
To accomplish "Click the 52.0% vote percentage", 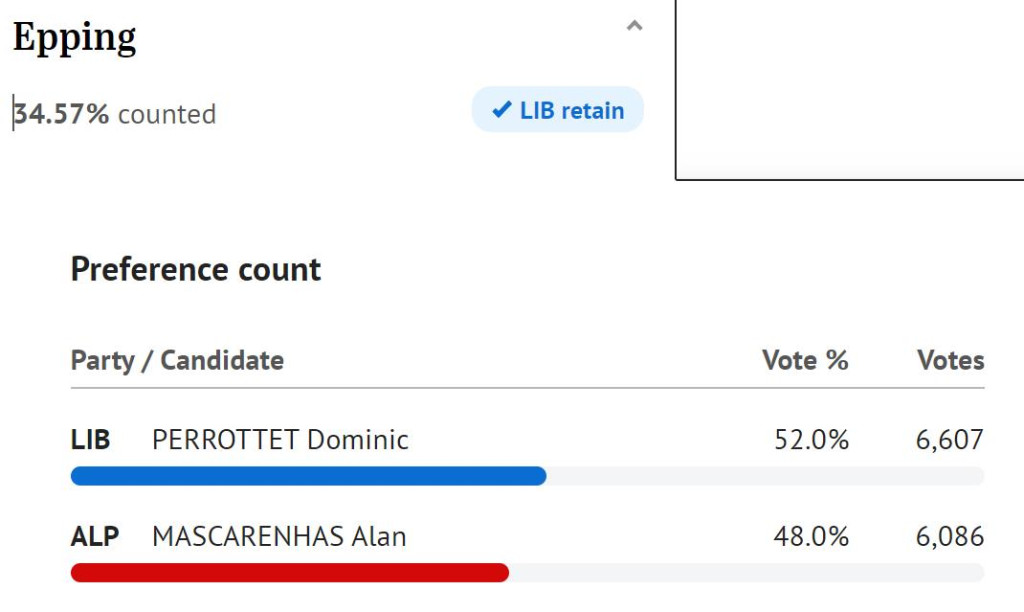I will [812, 440].
